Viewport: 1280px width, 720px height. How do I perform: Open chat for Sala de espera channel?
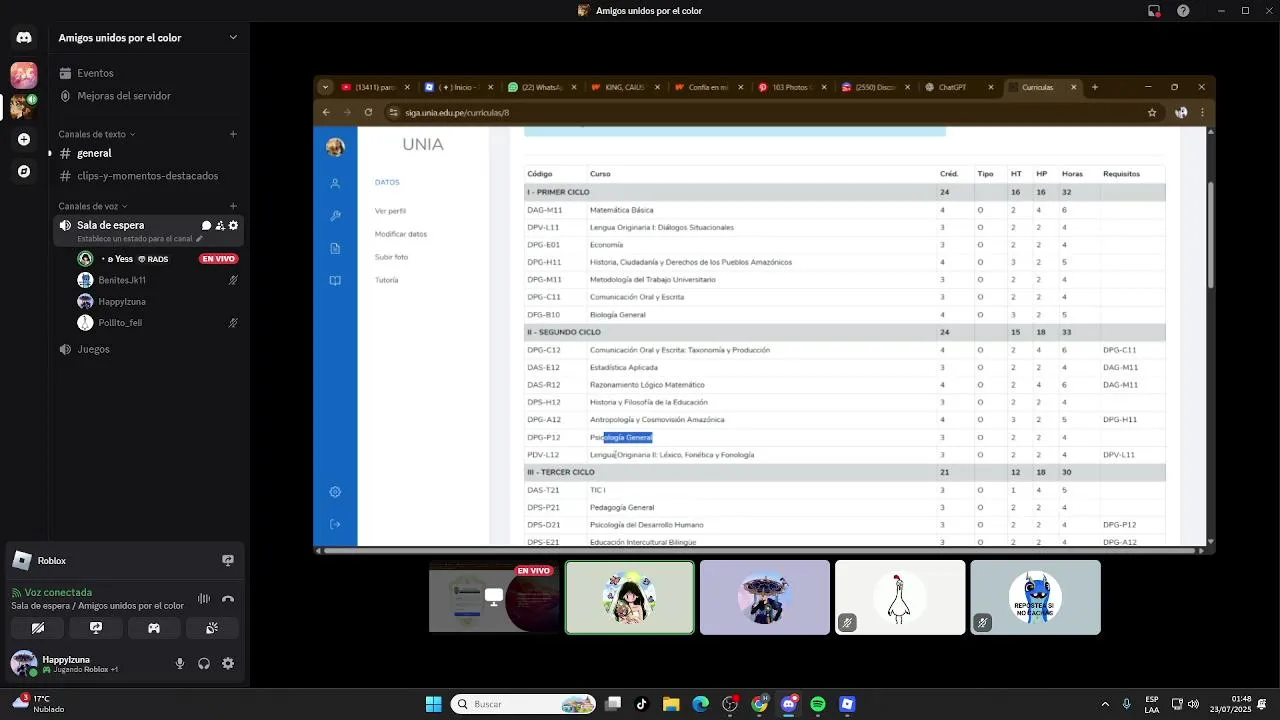click(206, 226)
